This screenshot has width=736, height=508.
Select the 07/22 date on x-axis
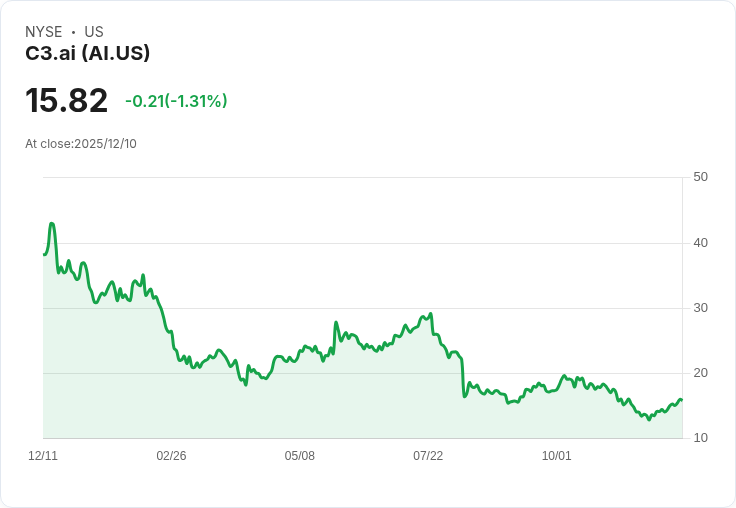428,456
